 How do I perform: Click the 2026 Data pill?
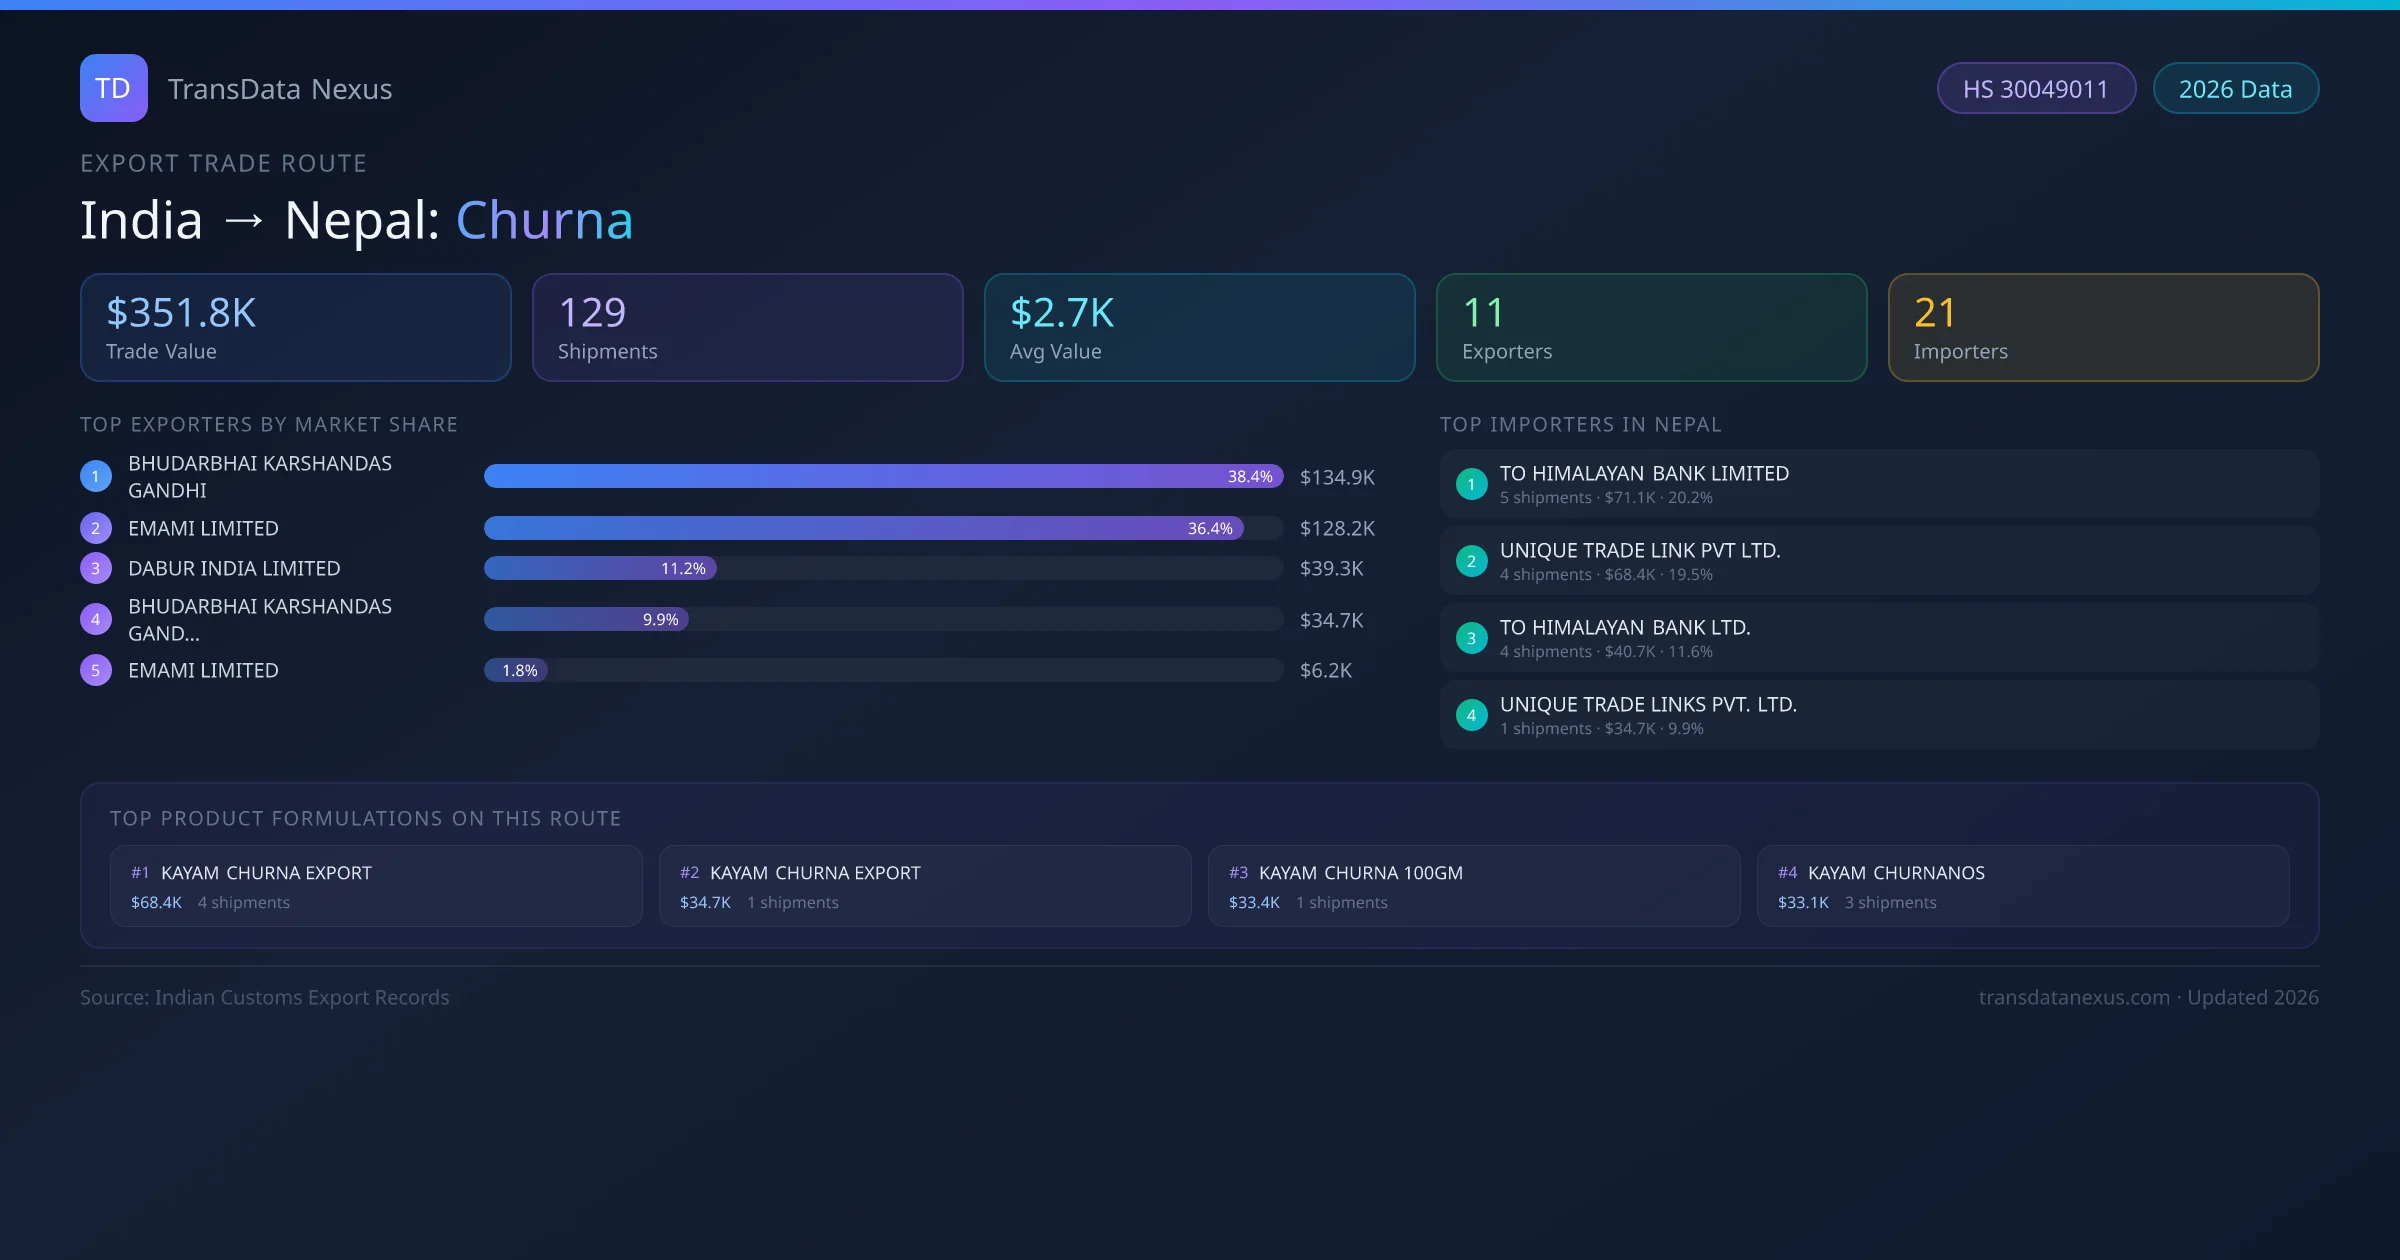tap(2235, 89)
